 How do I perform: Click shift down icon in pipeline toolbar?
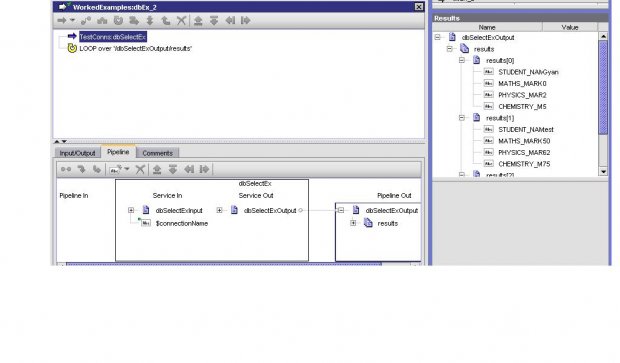pyautogui.click(x=173, y=169)
